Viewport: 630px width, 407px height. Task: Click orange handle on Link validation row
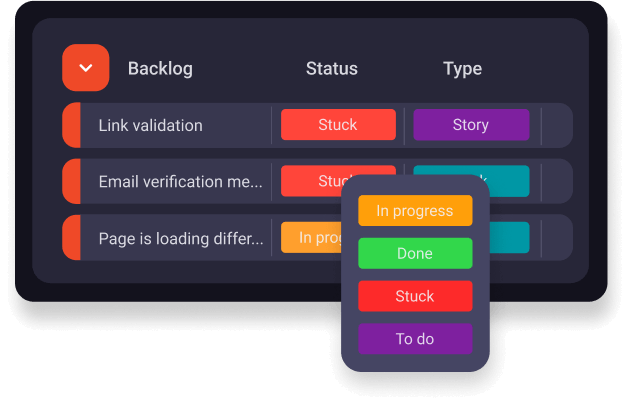coord(71,126)
